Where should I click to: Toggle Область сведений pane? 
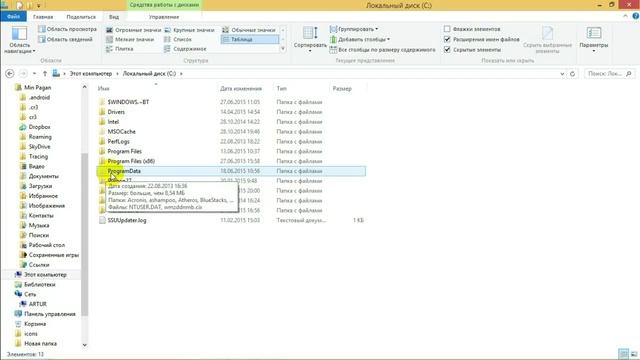tap(65, 39)
